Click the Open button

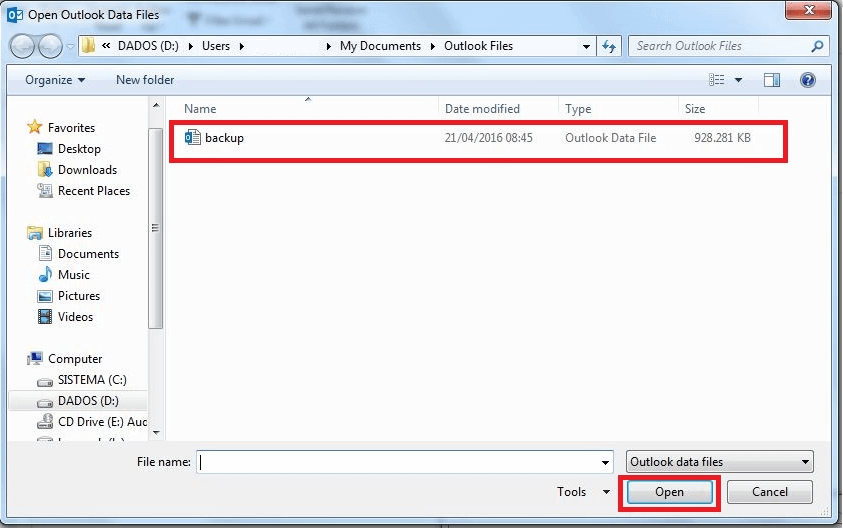point(669,492)
